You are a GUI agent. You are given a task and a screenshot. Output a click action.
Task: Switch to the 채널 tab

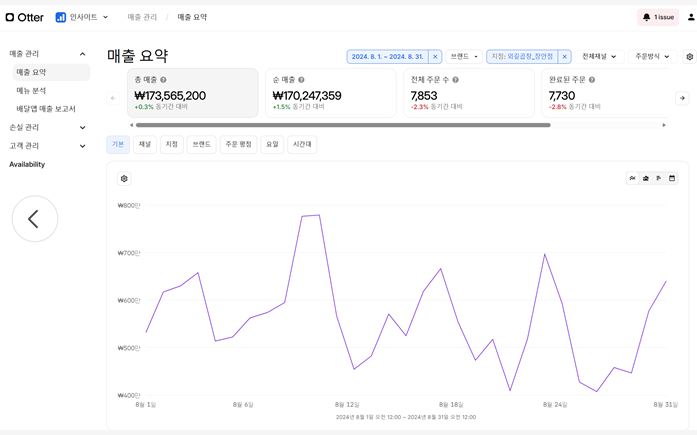[x=145, y=144]
